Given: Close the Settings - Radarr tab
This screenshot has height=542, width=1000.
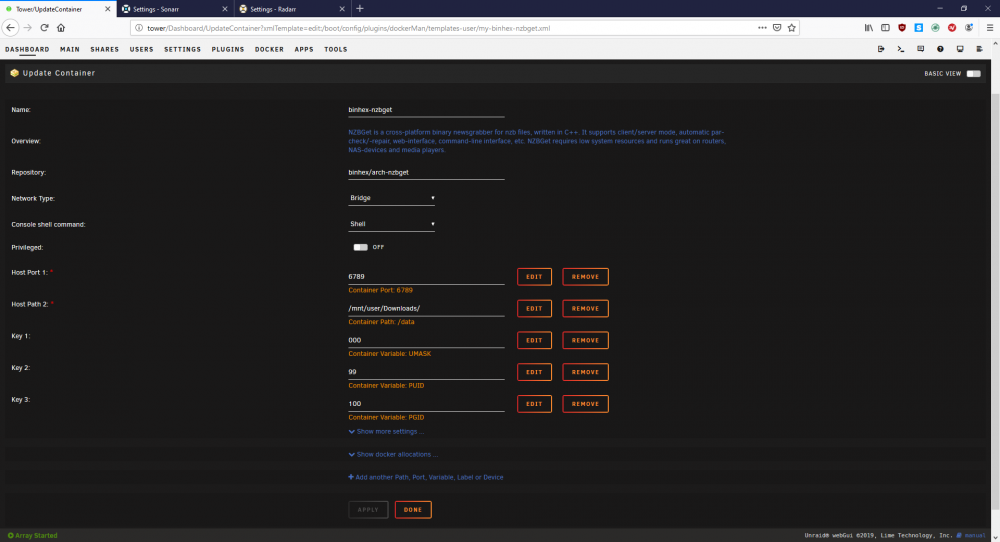Looking at the screenshot, I should click(342, 9).
